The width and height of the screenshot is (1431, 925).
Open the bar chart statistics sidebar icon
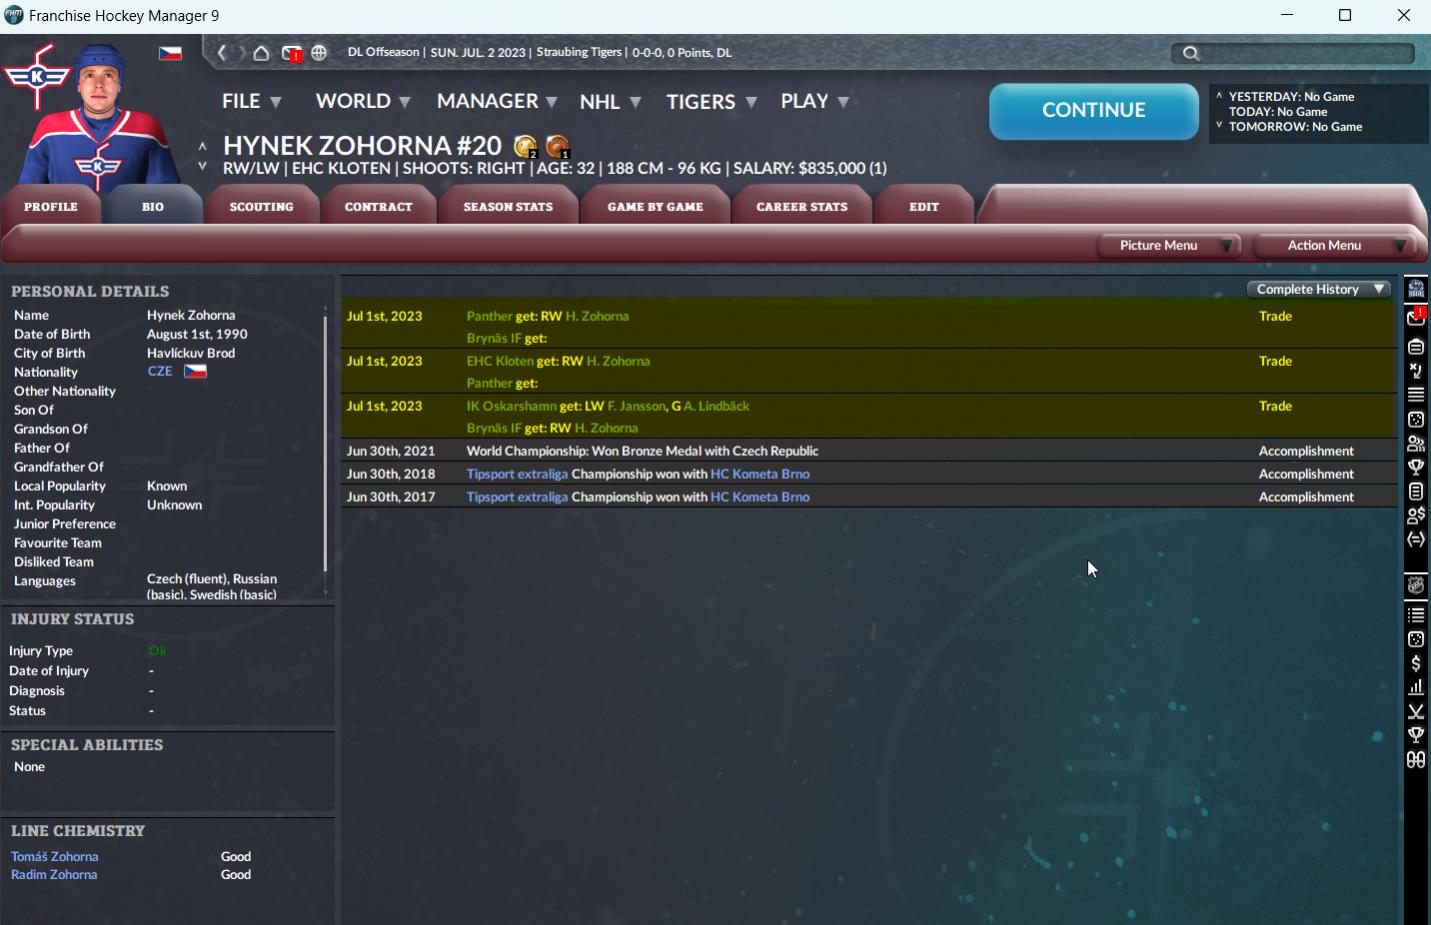click(1416, 687)
